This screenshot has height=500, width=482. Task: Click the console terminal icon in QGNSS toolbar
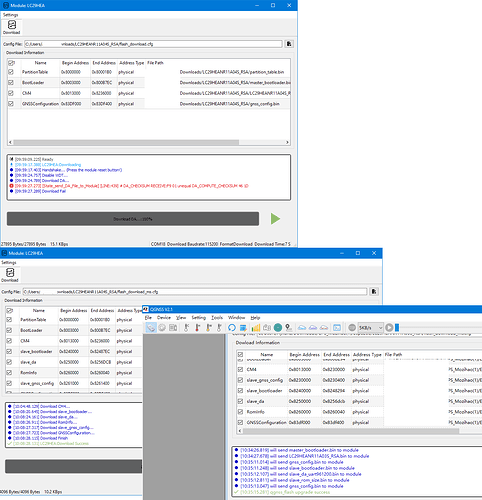pyautogui.click(x=337, y=328)
